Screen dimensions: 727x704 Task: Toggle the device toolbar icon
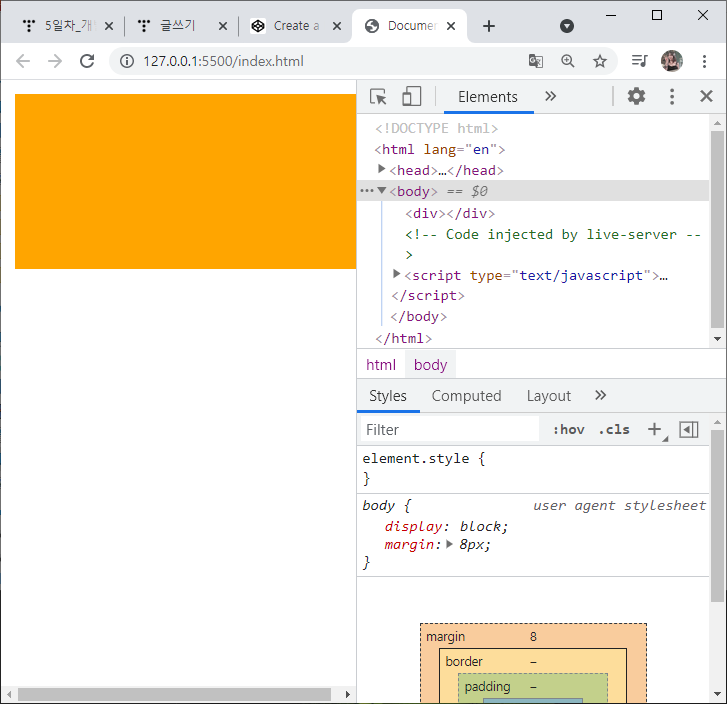tap(411, 97)
